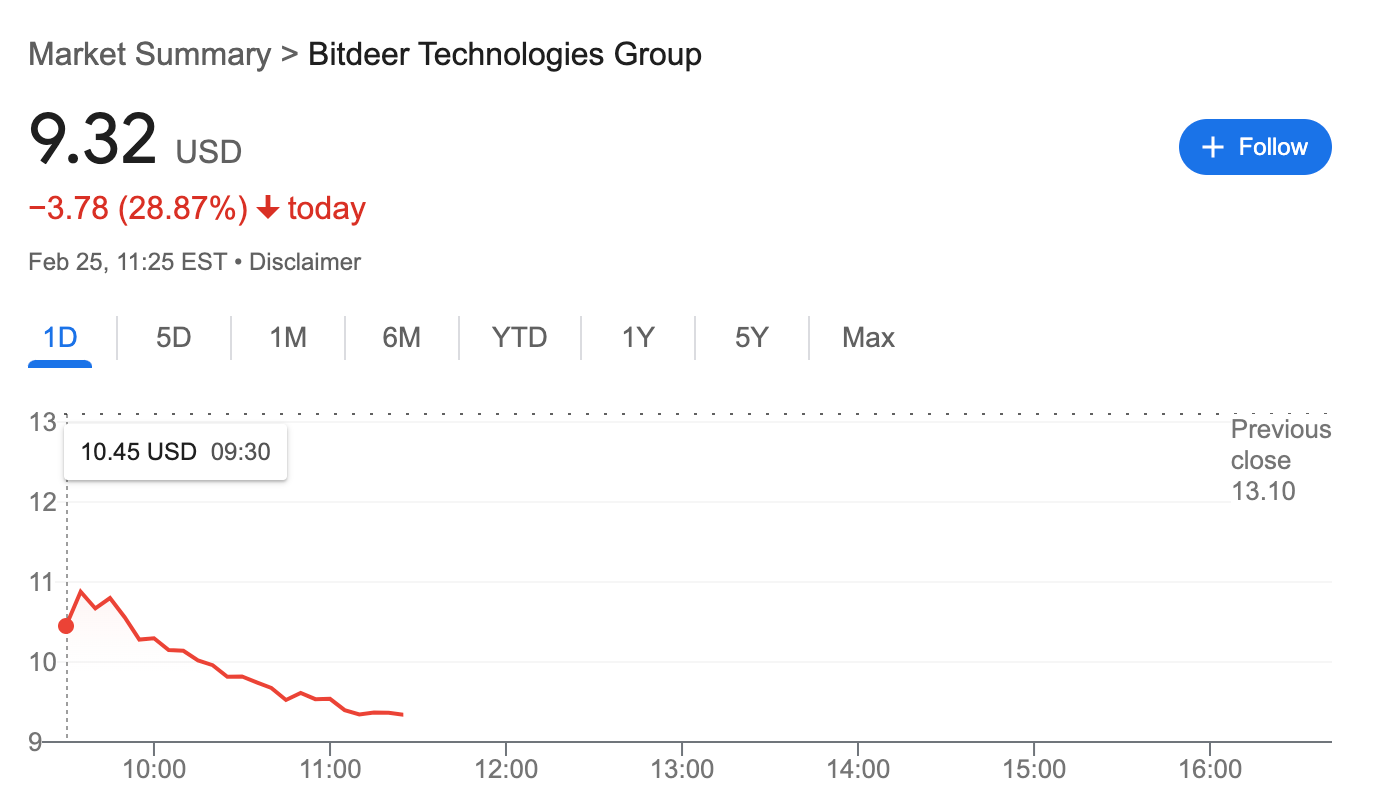This screenshot has width=1386, height=800.
Task: Select the 6M time range
Action: coord(401,338)
